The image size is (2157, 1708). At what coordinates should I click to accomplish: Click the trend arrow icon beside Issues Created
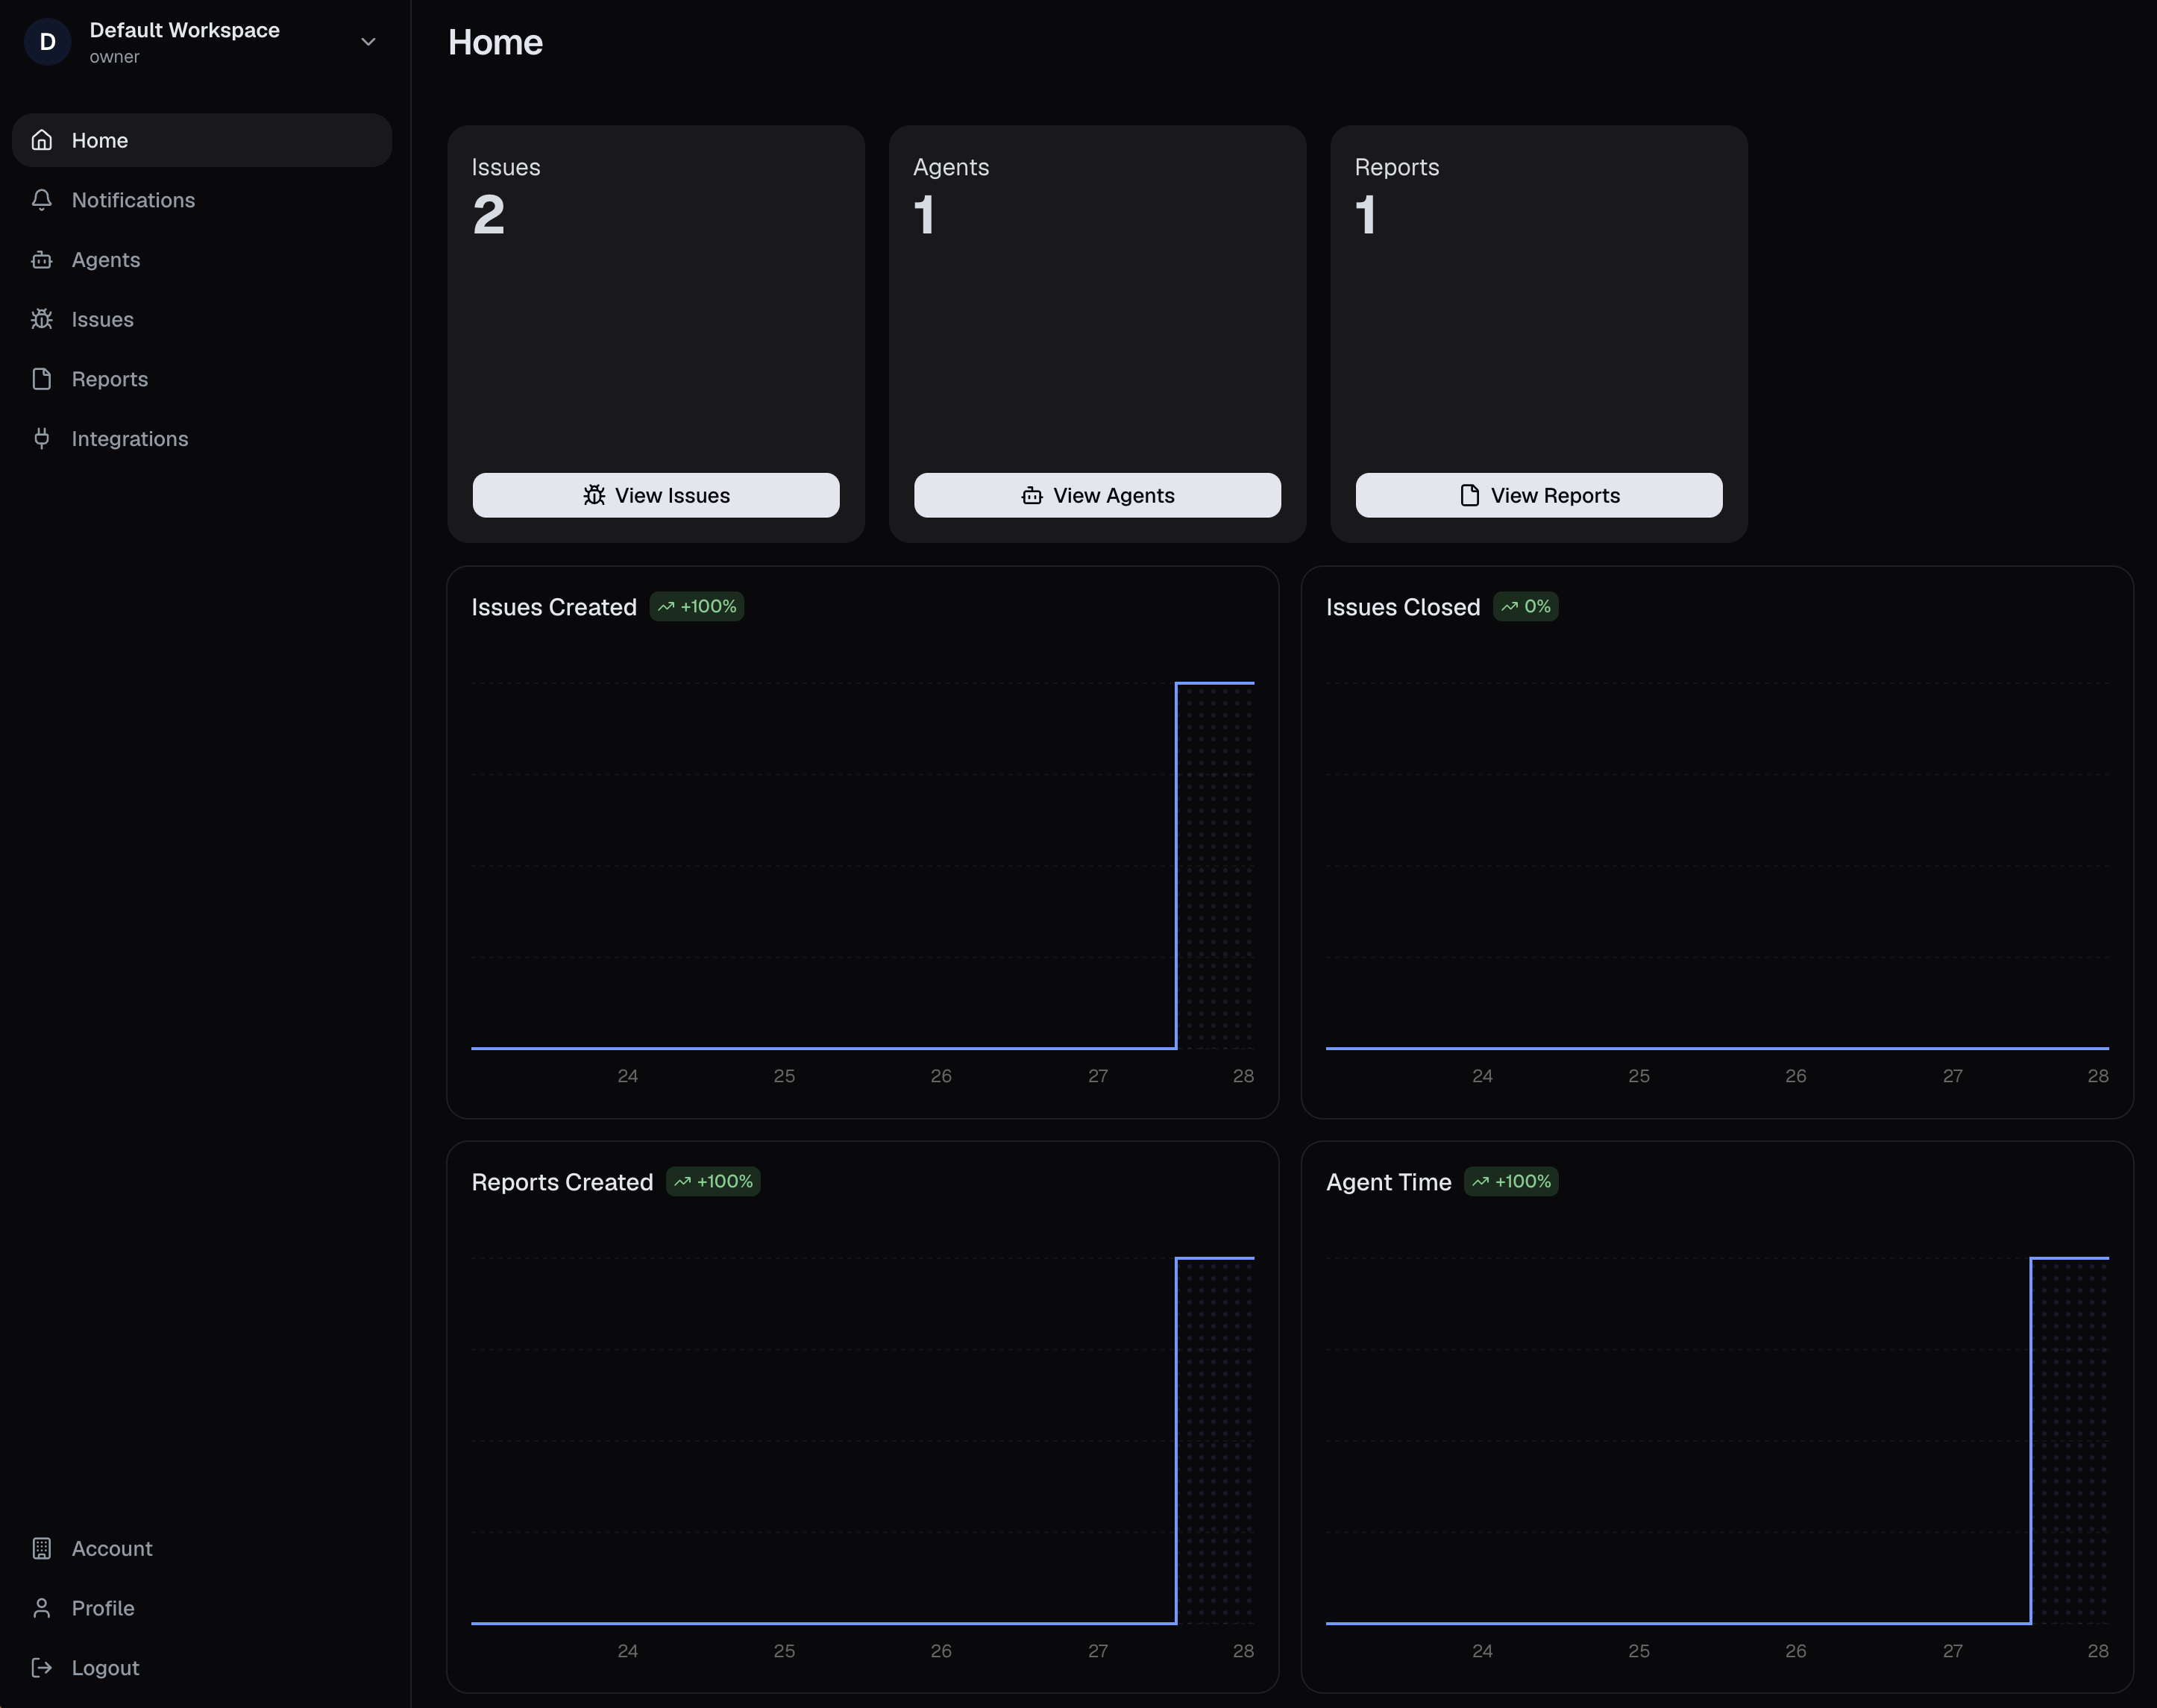666,607
